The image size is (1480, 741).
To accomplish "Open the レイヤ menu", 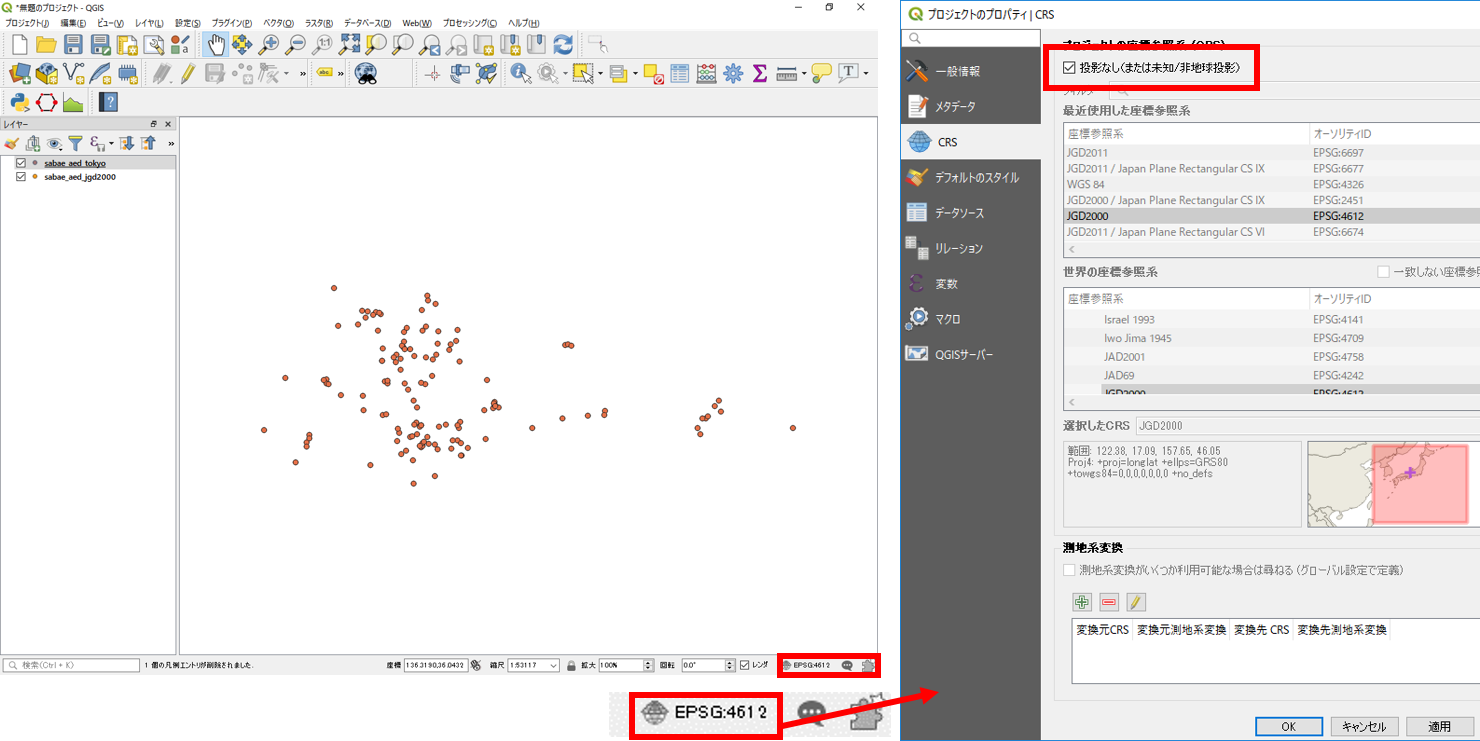I will tap(149, 22).
